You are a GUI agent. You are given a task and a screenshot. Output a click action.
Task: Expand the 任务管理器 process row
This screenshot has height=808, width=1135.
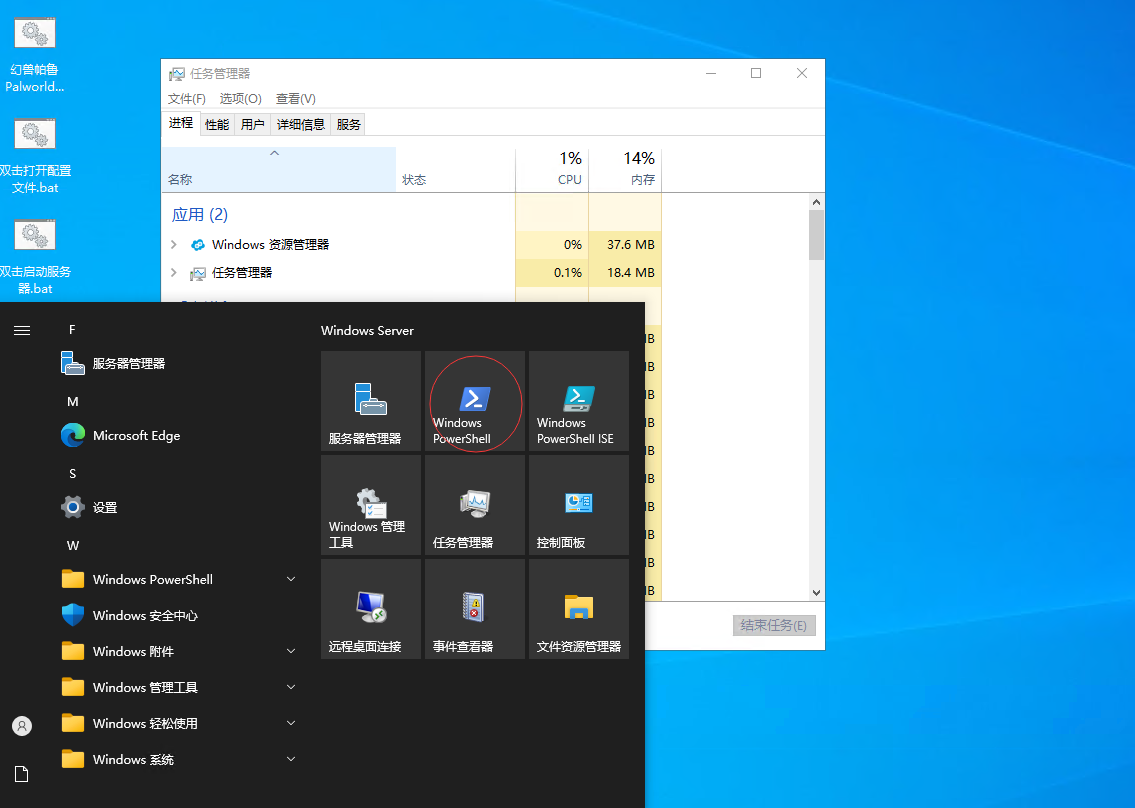174,273
